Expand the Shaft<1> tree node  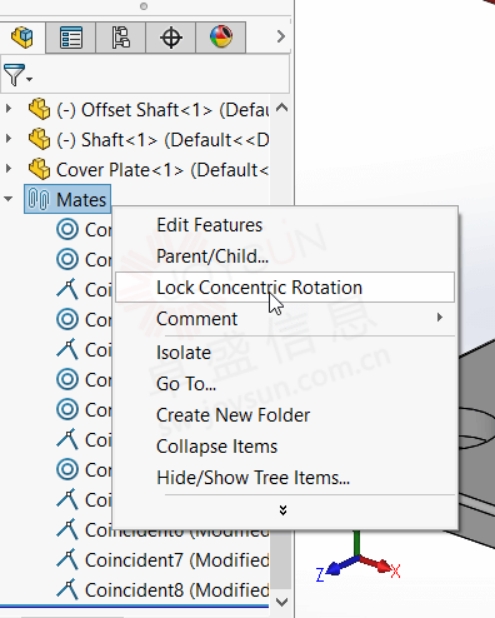point(8,139)
